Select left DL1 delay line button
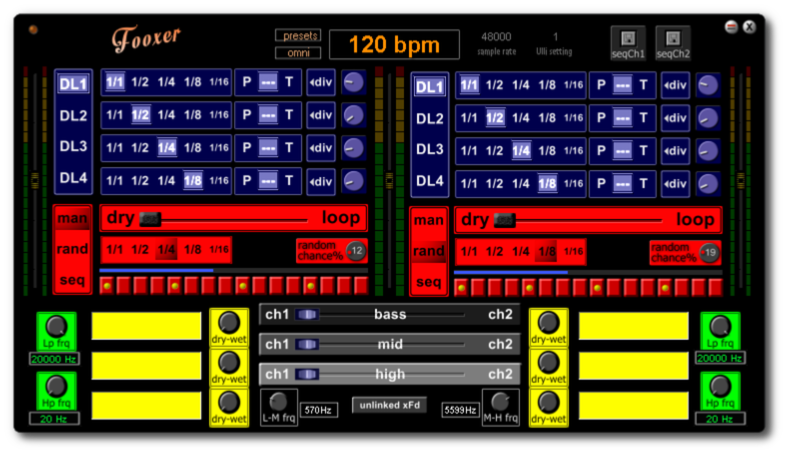 (73, 84)
